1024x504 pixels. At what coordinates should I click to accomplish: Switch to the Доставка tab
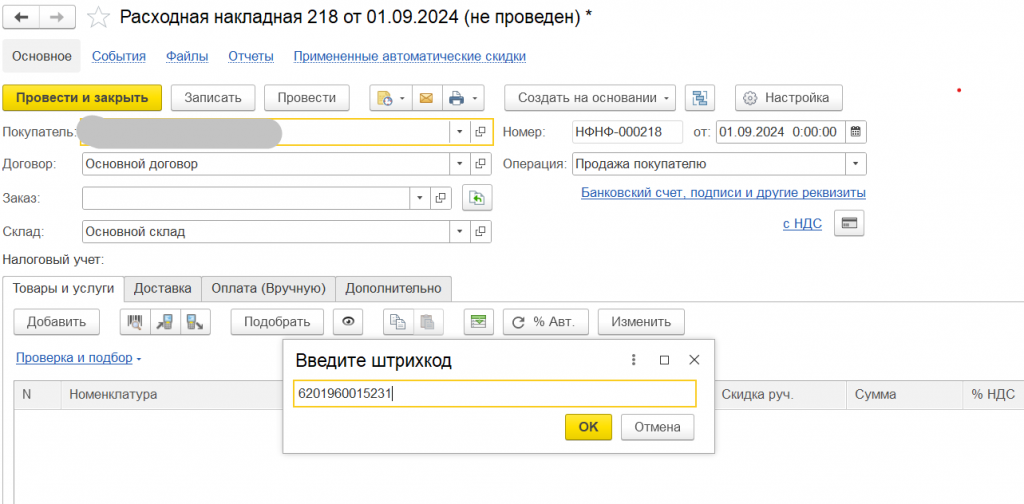tap(162, 288)
